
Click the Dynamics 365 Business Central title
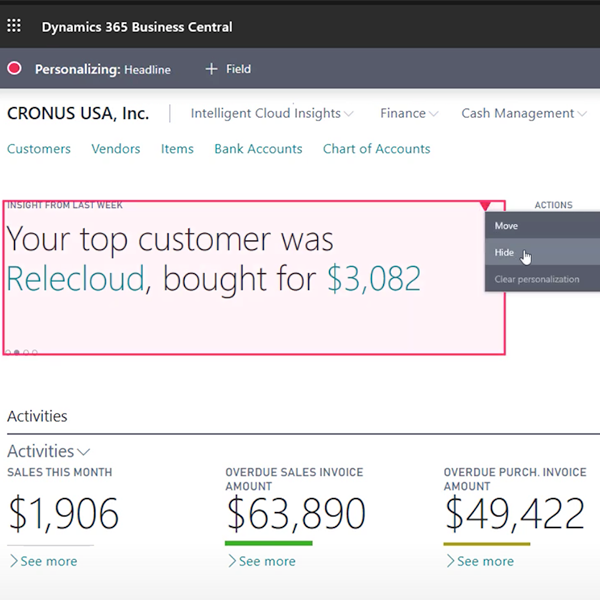pyautogui.click(x=137, y=27)
